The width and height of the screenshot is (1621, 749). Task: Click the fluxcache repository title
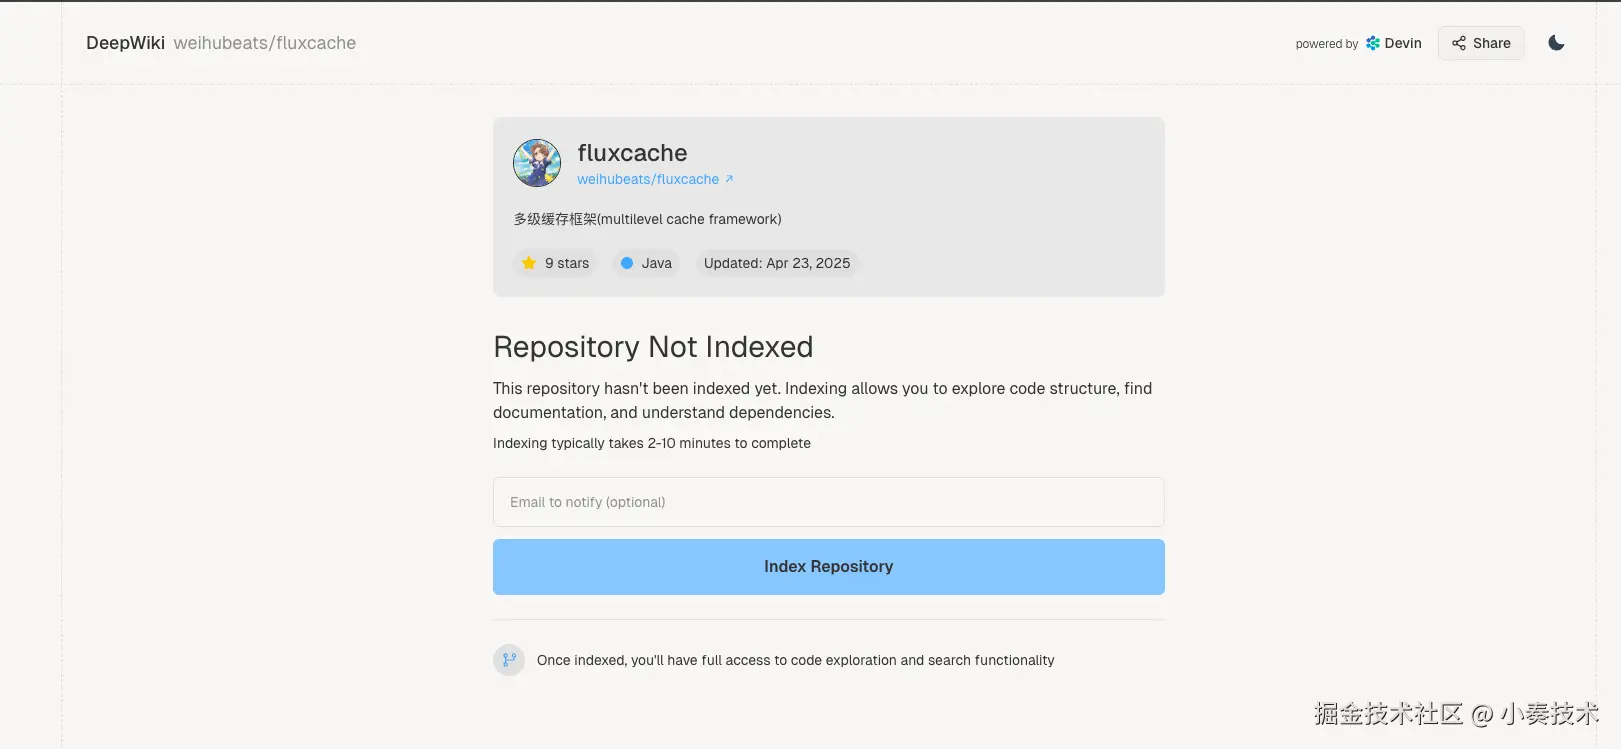click(632, 153)
